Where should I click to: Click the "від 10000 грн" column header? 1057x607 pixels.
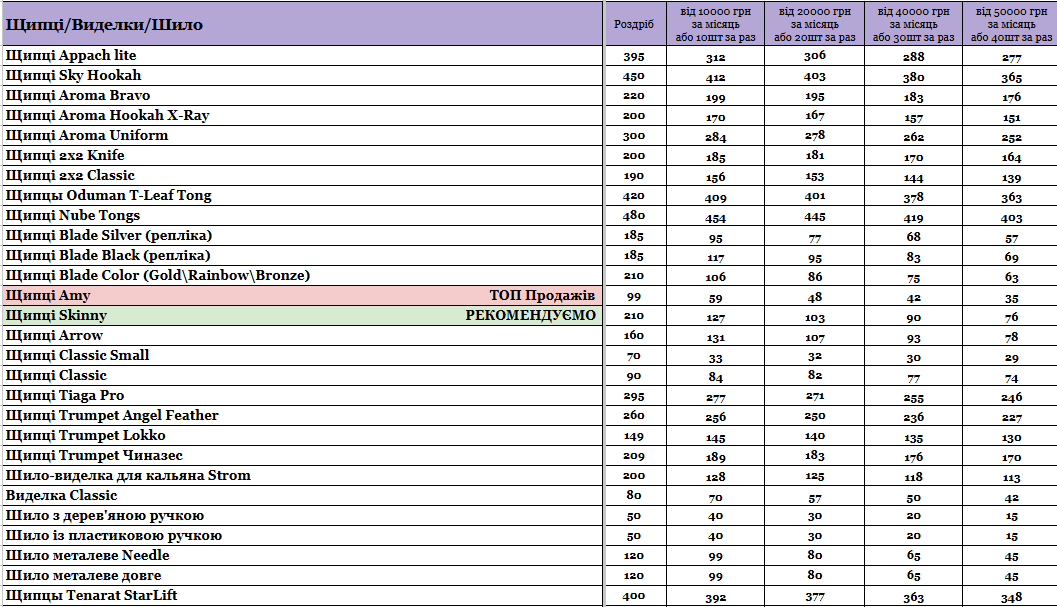click(x=715, y=24)
